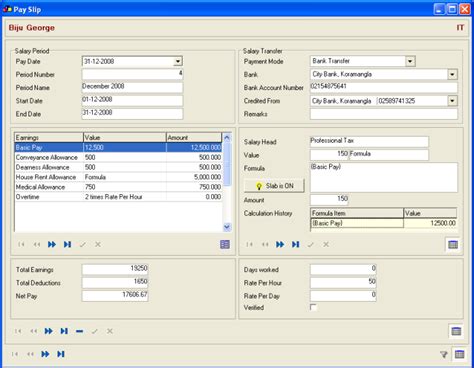Expand the Bank dropdown list
The width and height of the screenshot is (474, 368).
click(452, 74)
